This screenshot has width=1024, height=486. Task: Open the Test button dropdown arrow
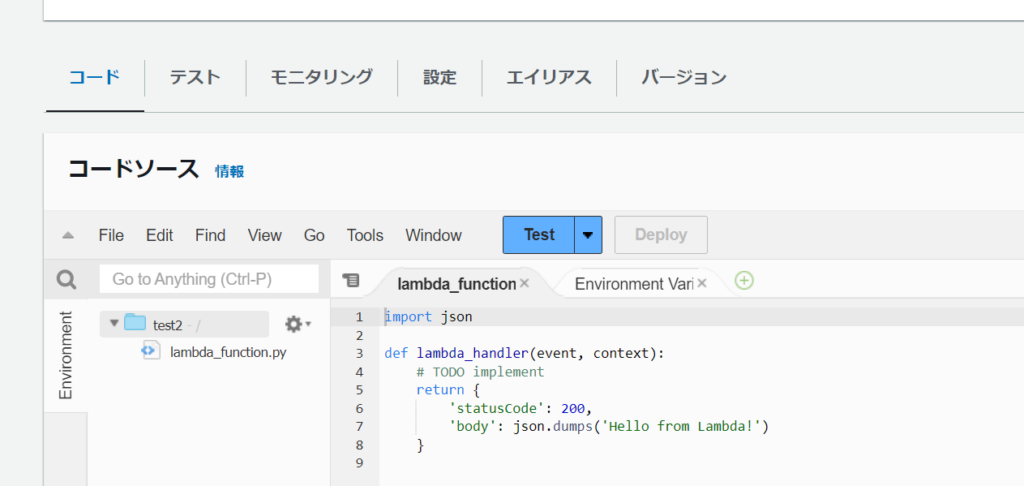click(x=588, y=235)
